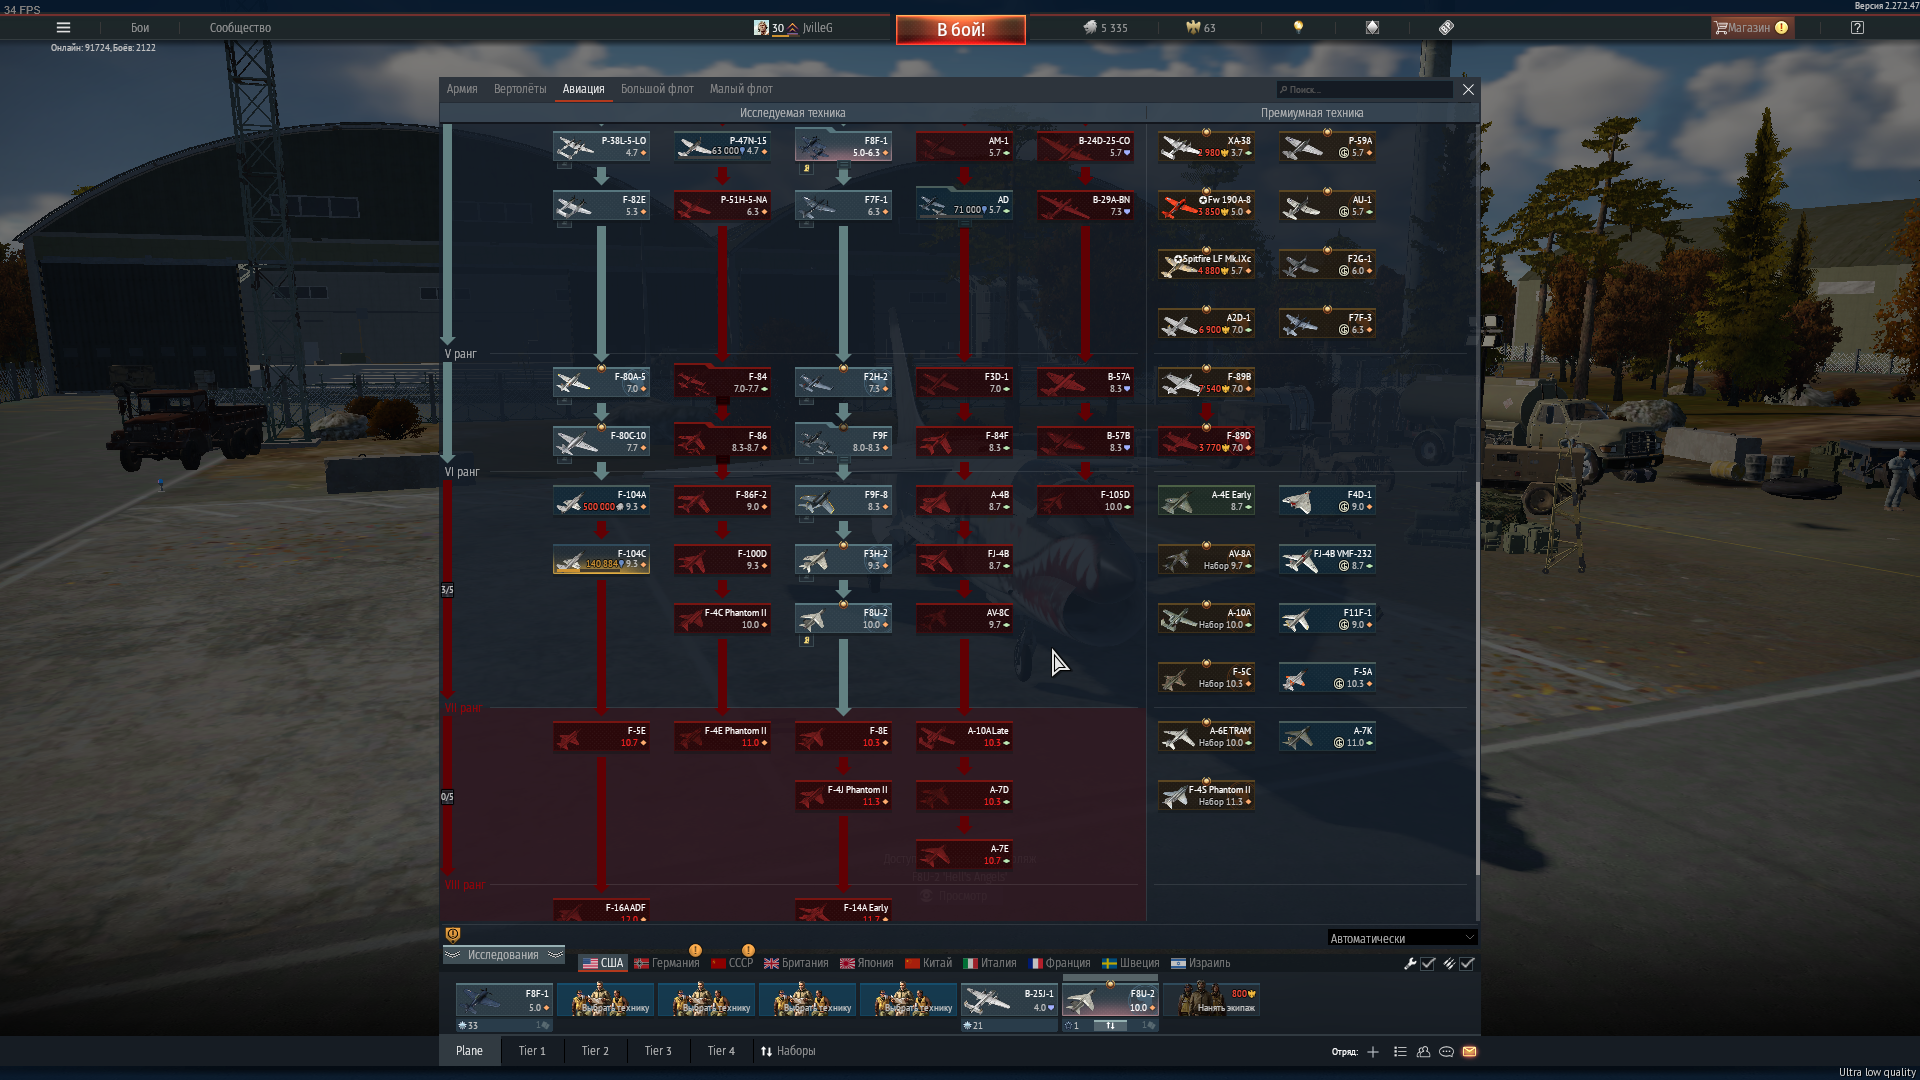Viewport: 1920px width, 1080px height.
Task: Click the silver lions balance 5 335
Action: [x=1105, y=28]
